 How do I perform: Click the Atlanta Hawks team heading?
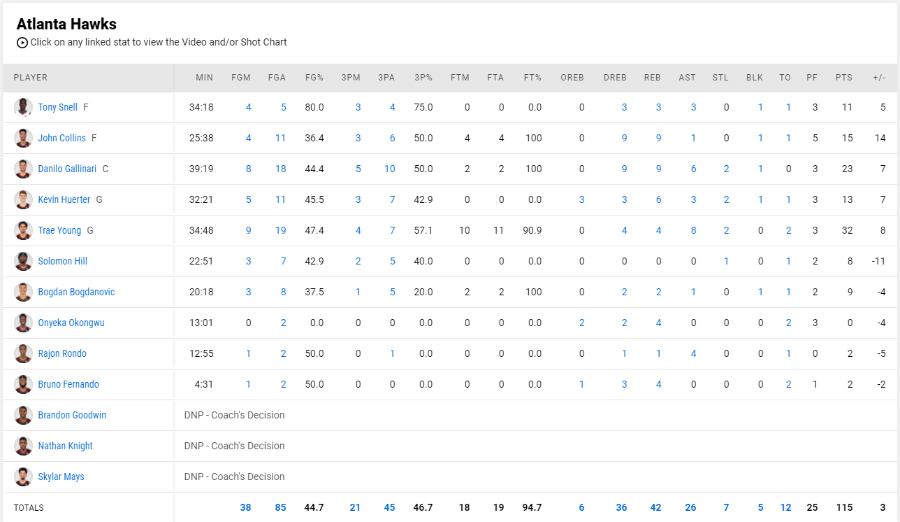67,24
